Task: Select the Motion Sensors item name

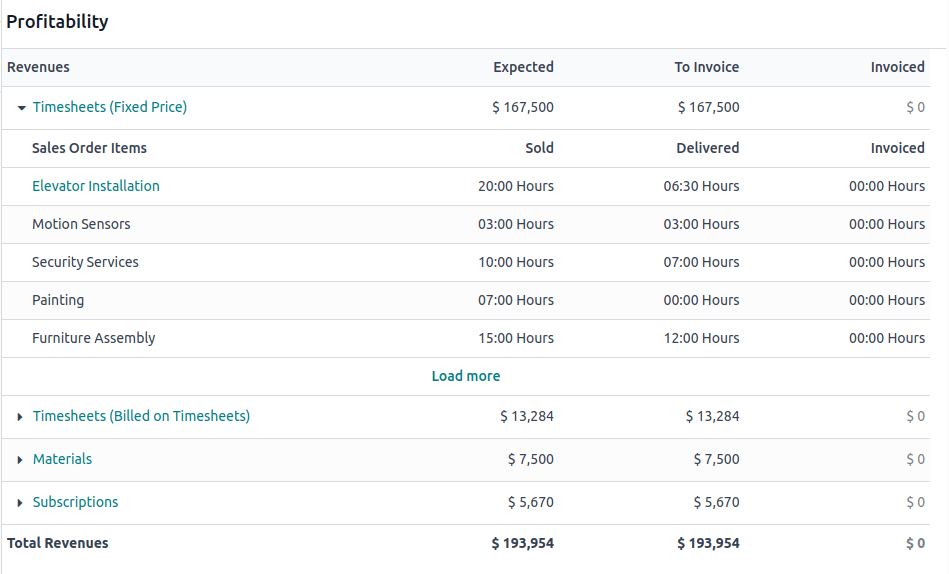Action: (81, 224)
